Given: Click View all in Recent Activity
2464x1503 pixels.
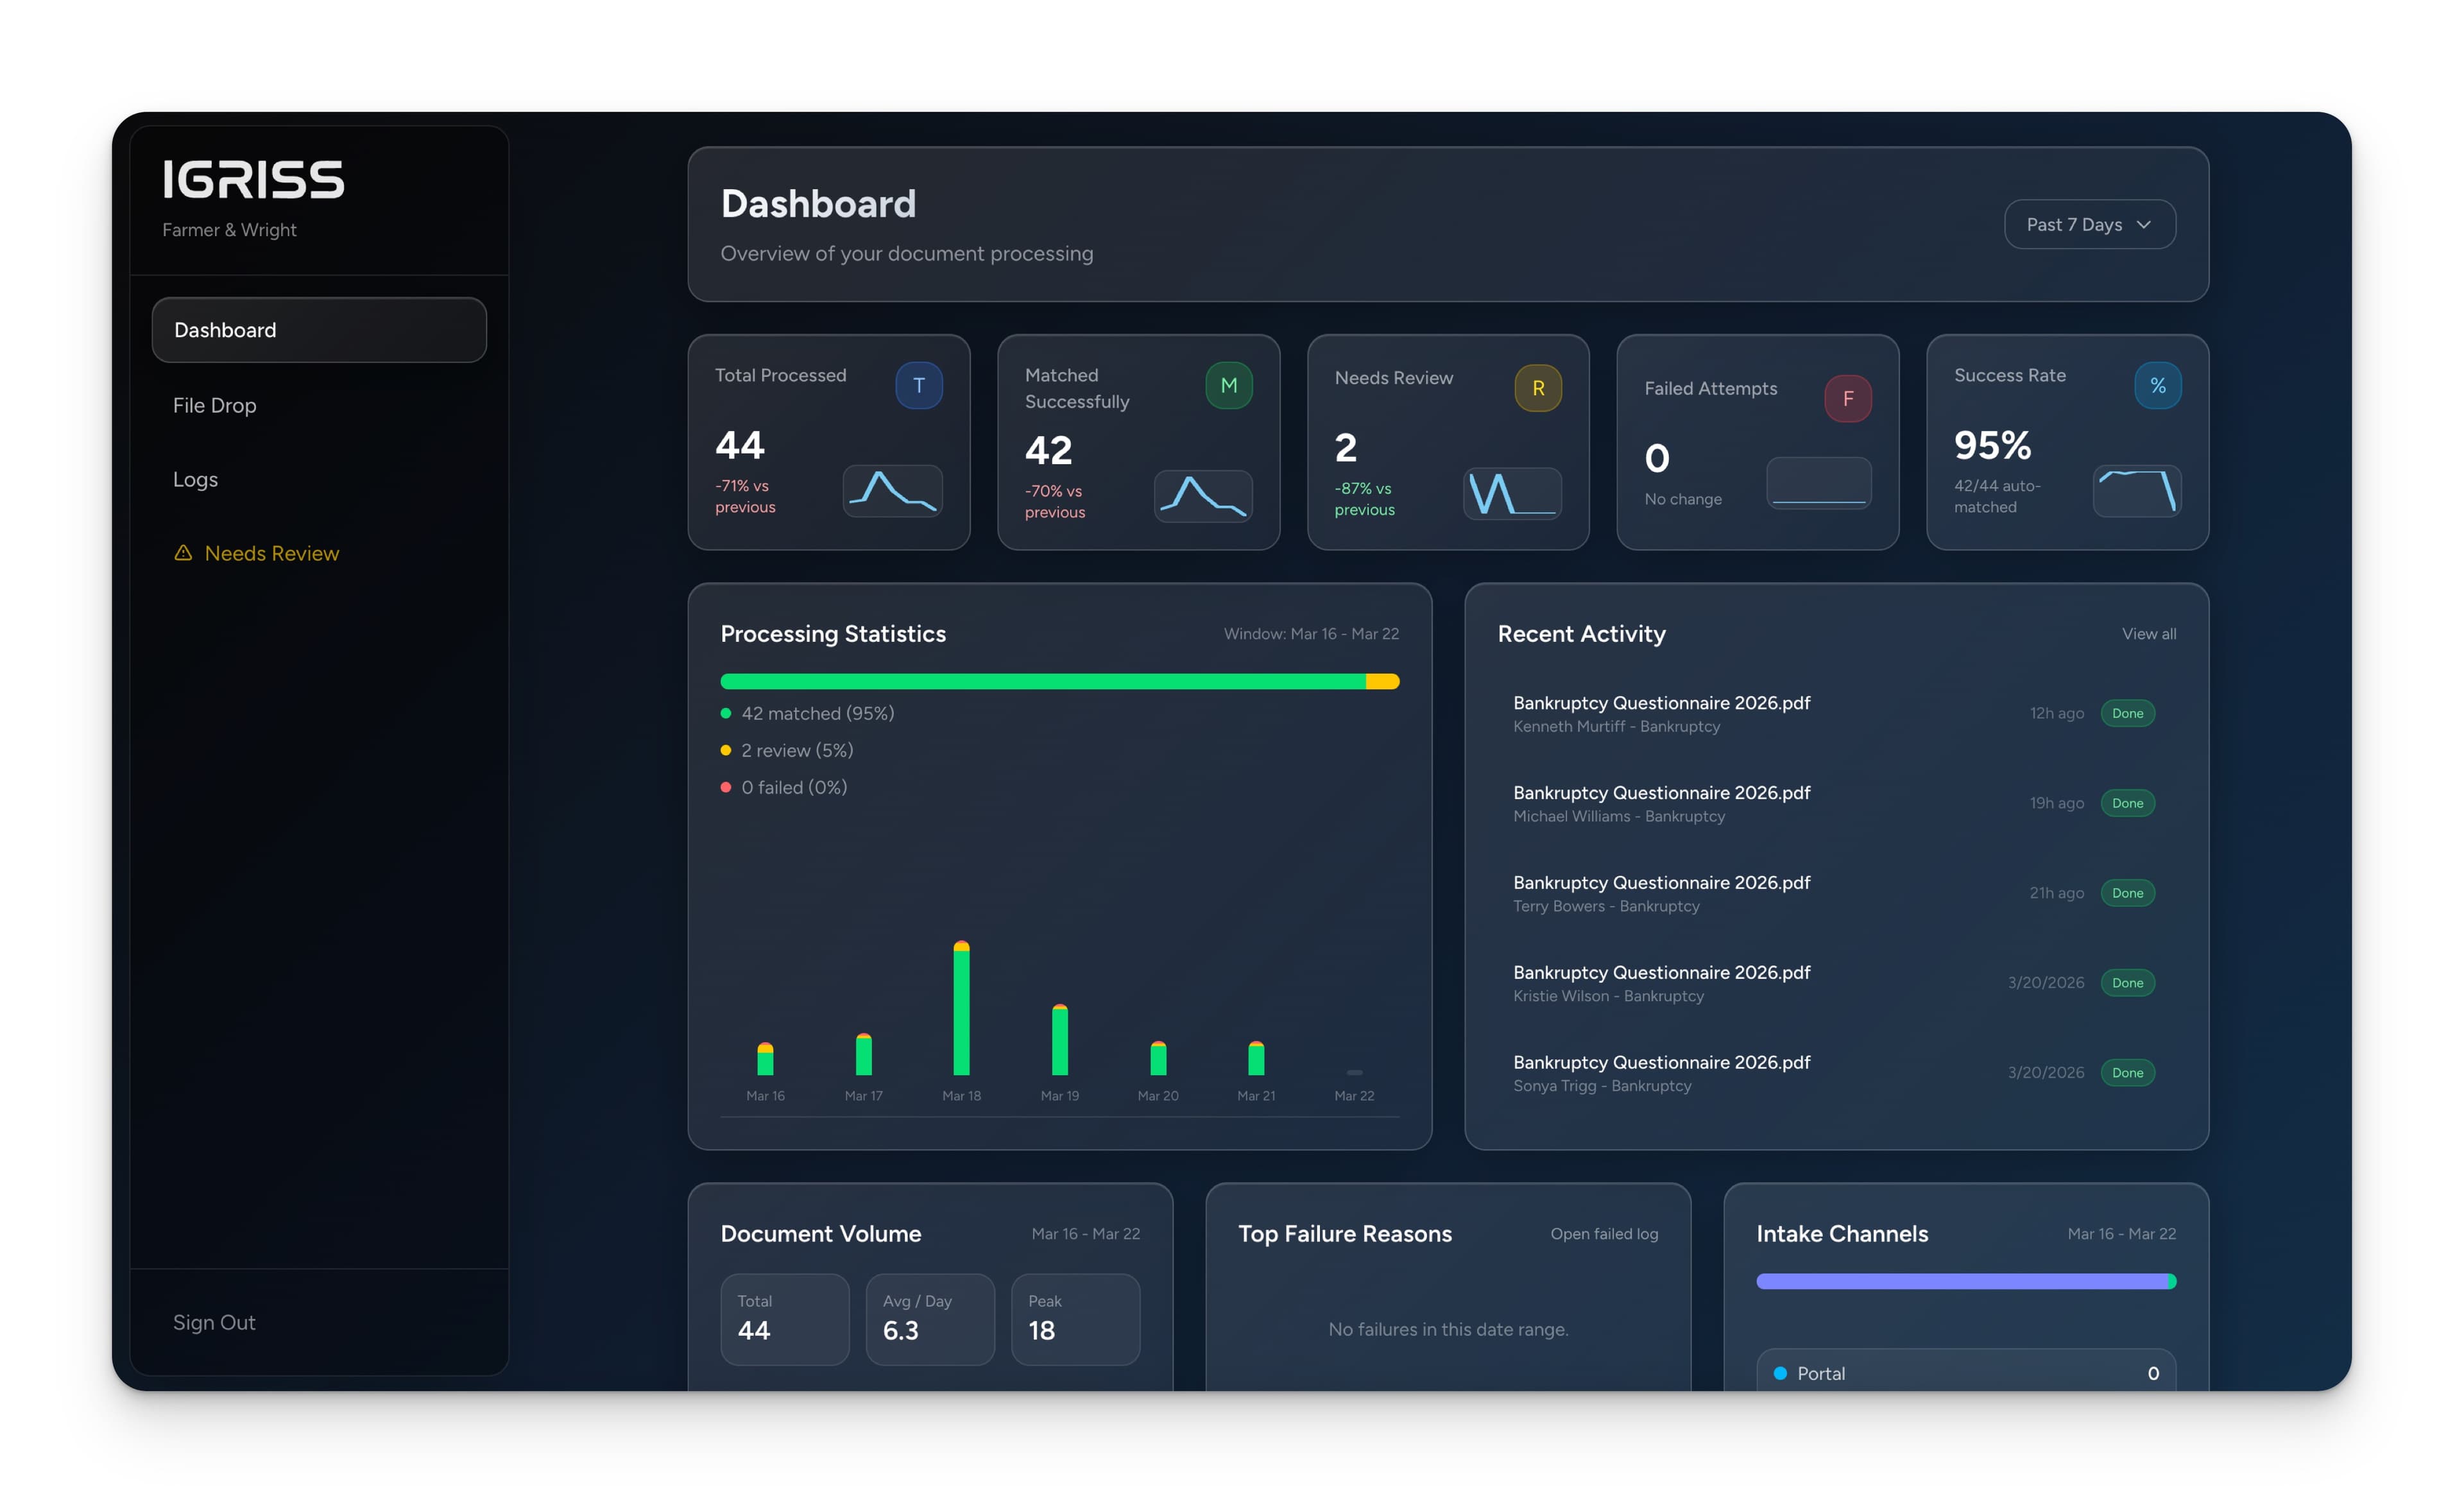Looking at the screenshot, I should pyautogui.click(x=2148, y=633).
